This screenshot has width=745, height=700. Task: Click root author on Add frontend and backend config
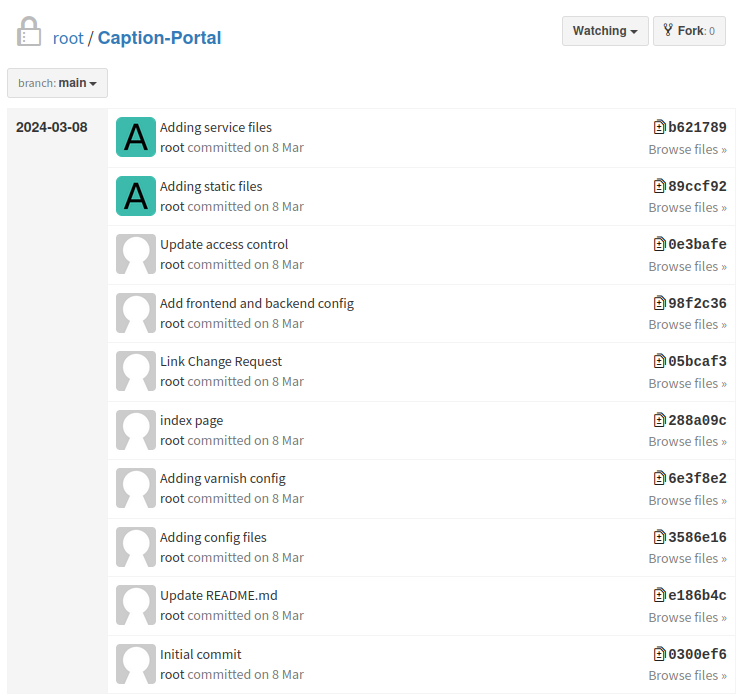tap(172, 323)
